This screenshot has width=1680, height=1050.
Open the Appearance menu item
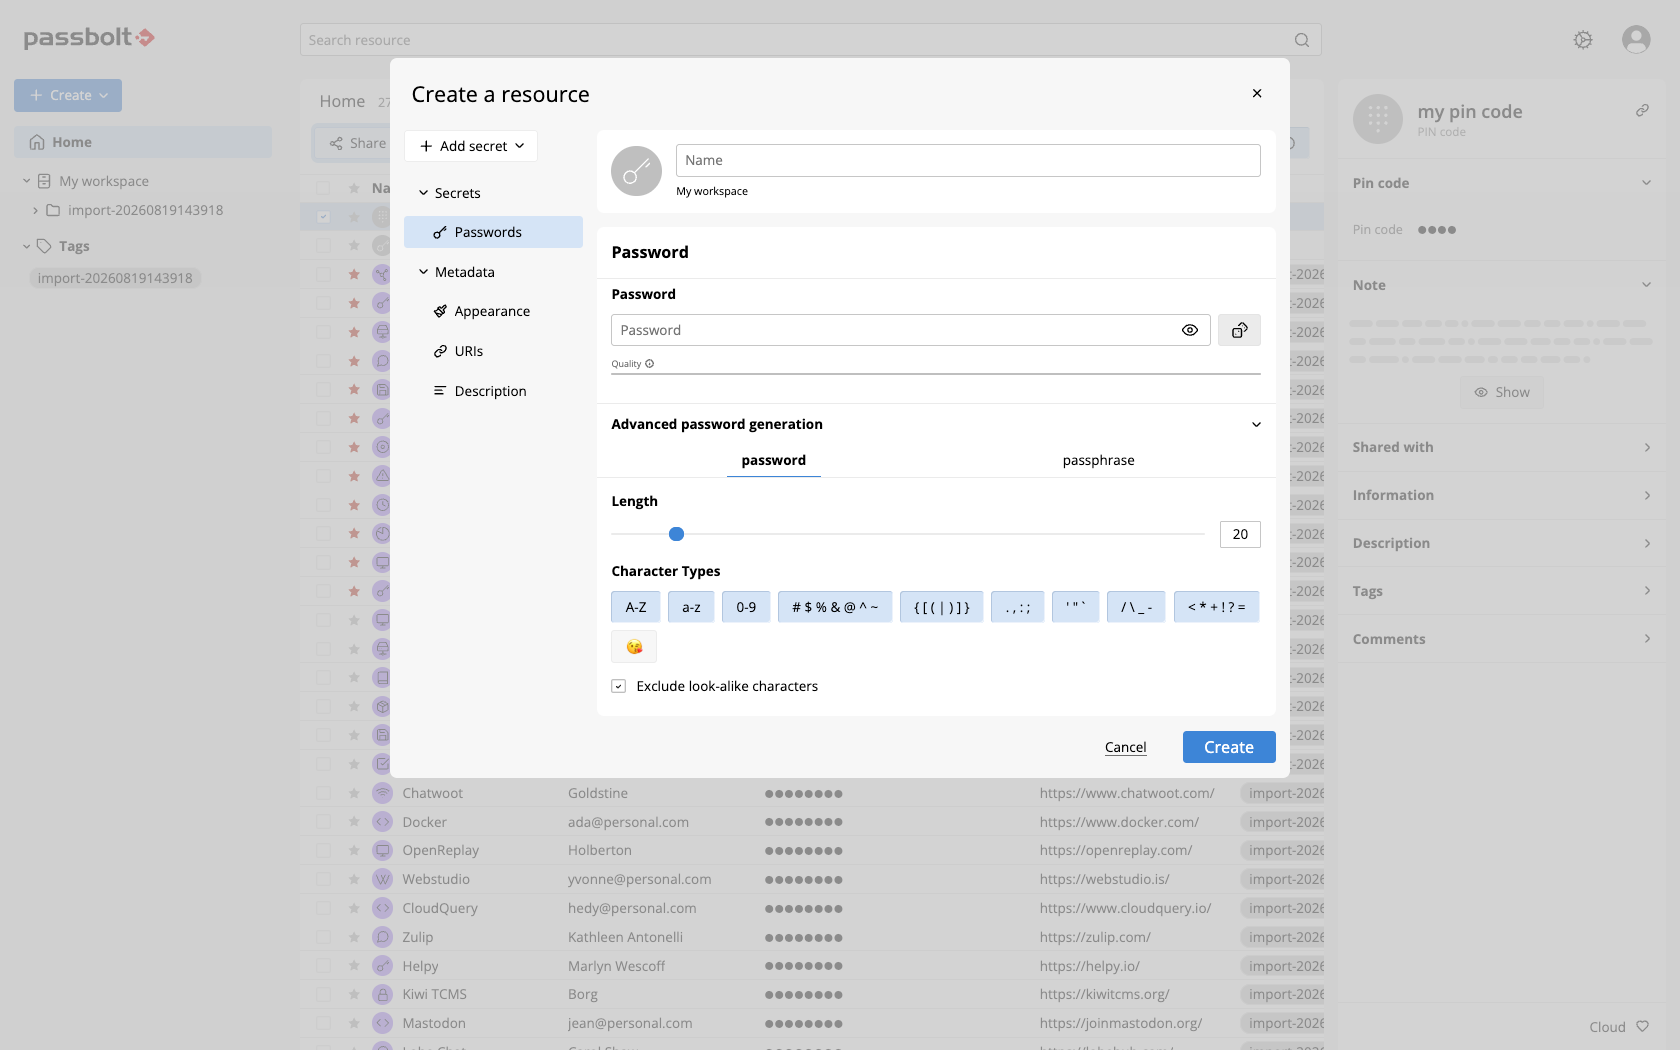click(493, 311)
